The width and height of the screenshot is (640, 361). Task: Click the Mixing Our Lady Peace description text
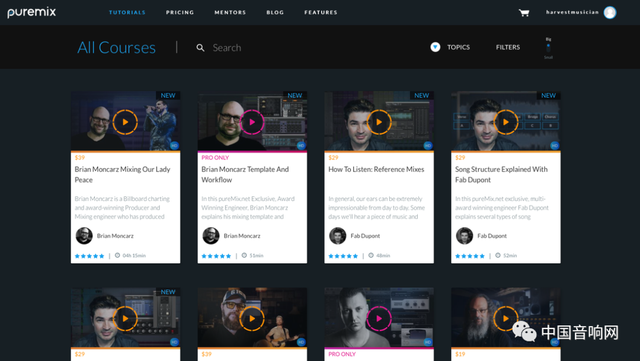pos(122,207)
